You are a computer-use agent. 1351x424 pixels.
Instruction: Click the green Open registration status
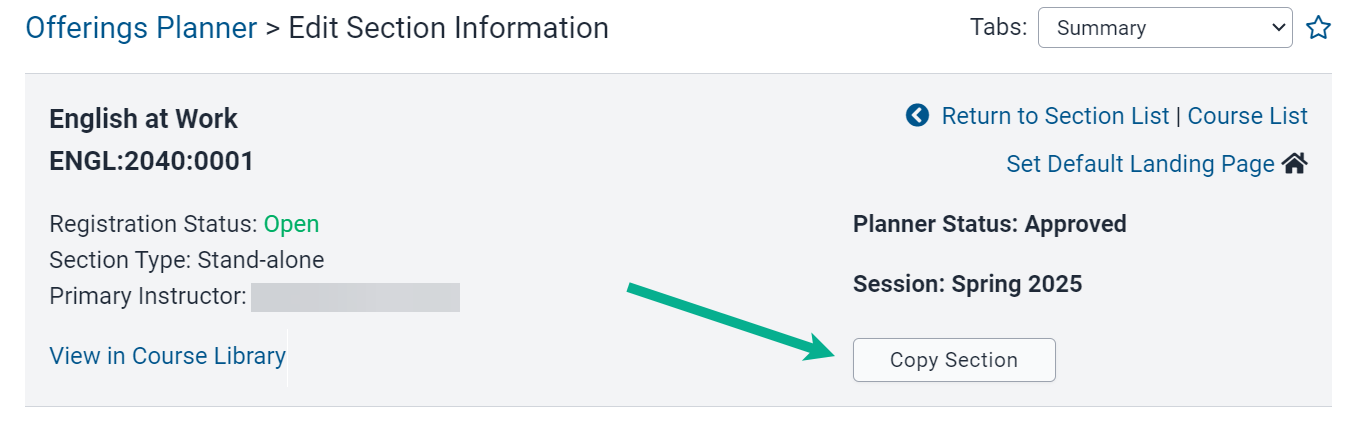click(x=291, y=224)
